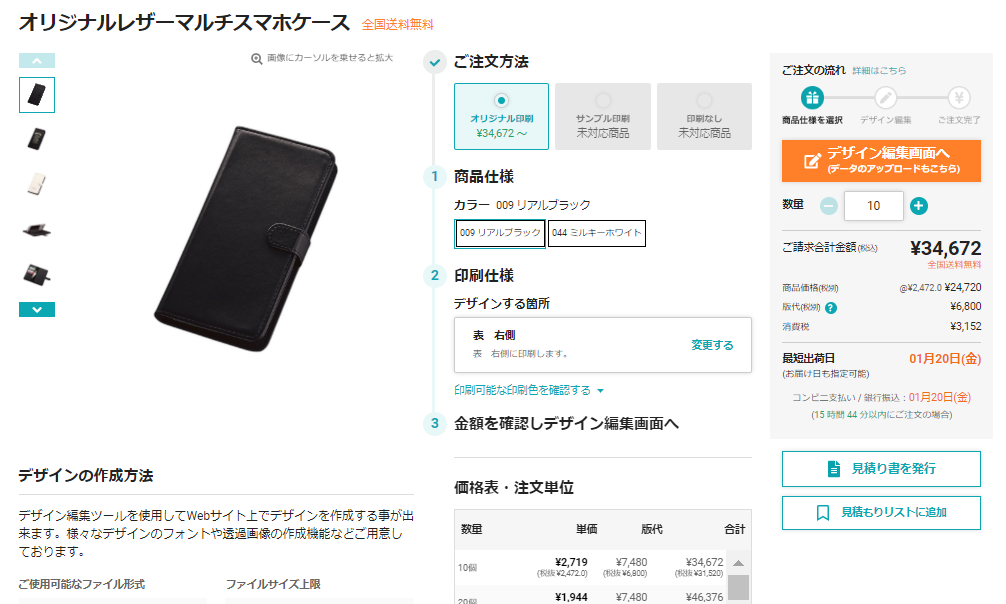
Task: Click the 見積り書を発行 button
Action: (881, 469)
